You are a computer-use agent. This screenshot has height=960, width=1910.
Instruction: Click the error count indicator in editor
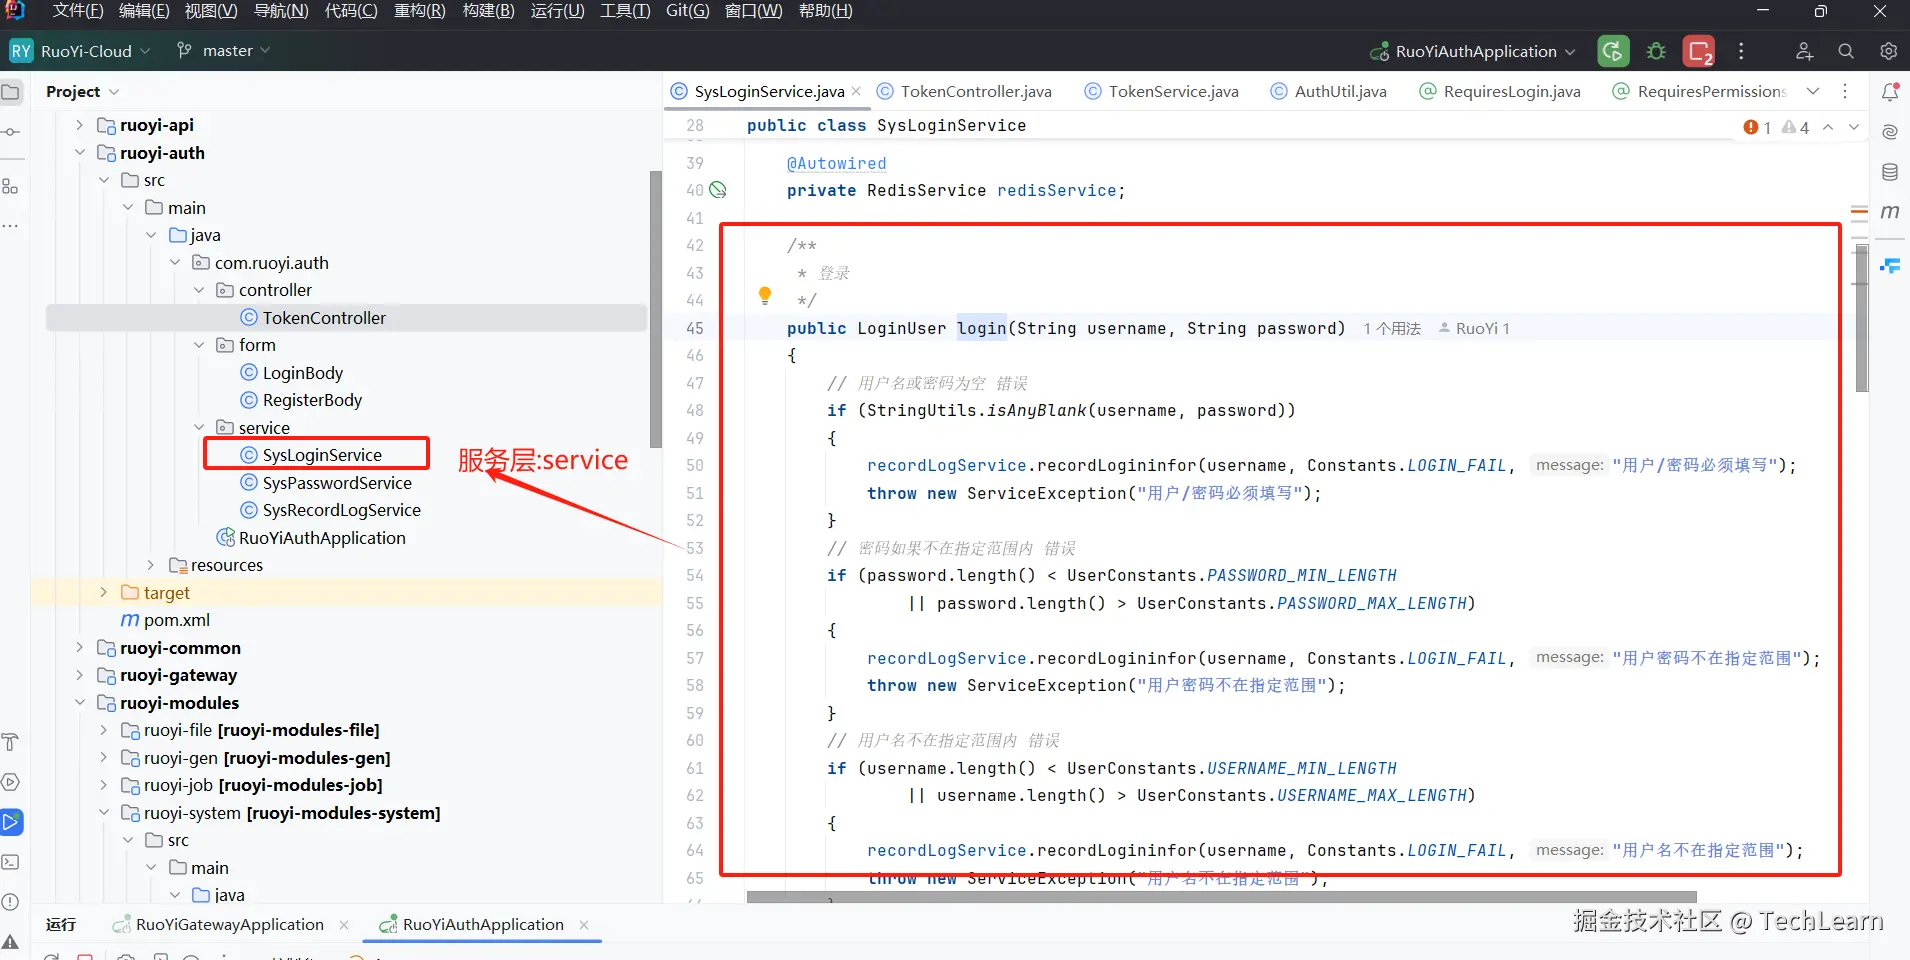point(1757,127)
